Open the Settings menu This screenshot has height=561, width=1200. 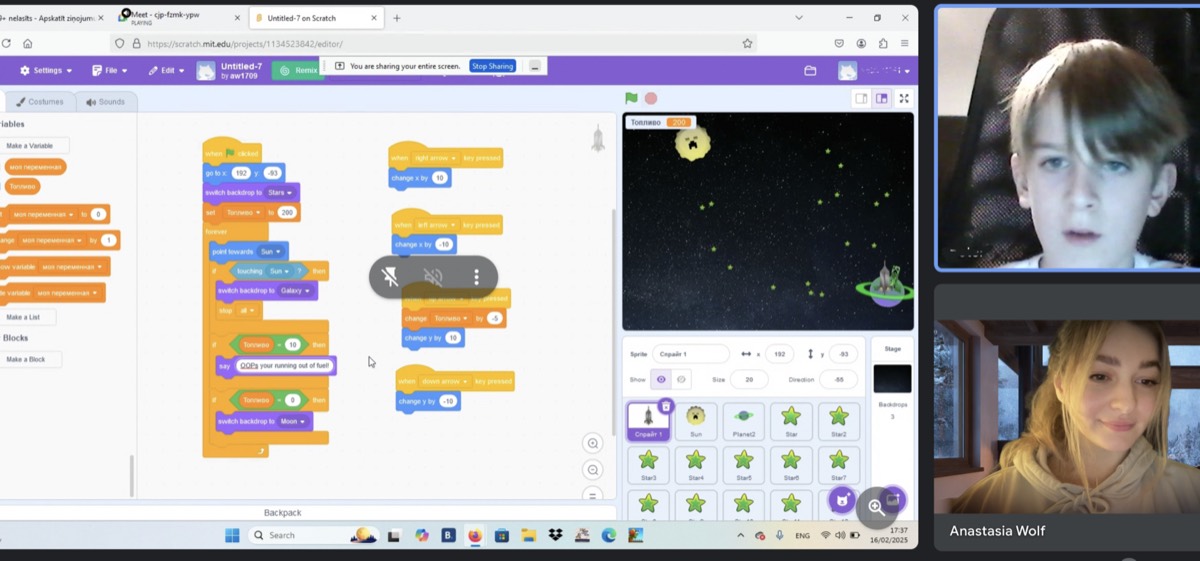coord(46,70)
